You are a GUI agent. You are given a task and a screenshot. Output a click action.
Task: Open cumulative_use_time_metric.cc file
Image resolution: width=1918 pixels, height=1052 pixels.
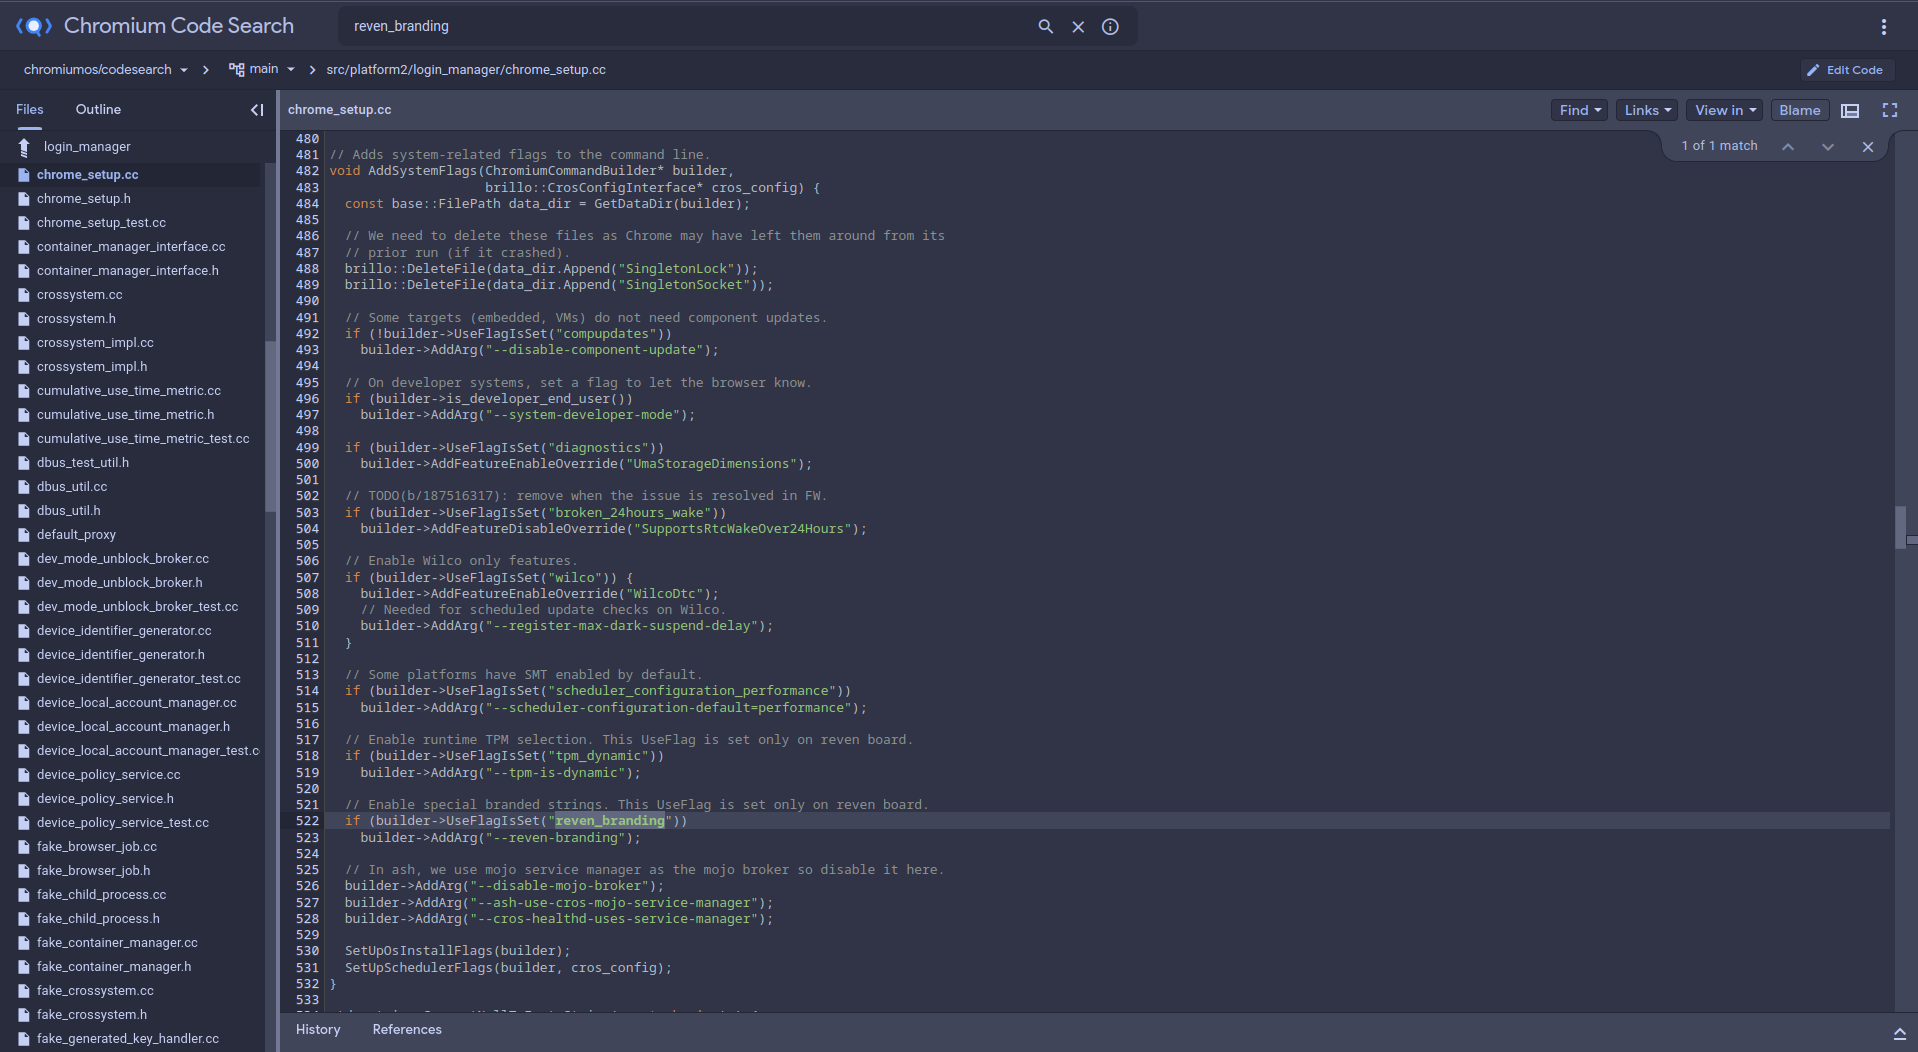pos(129,391)
